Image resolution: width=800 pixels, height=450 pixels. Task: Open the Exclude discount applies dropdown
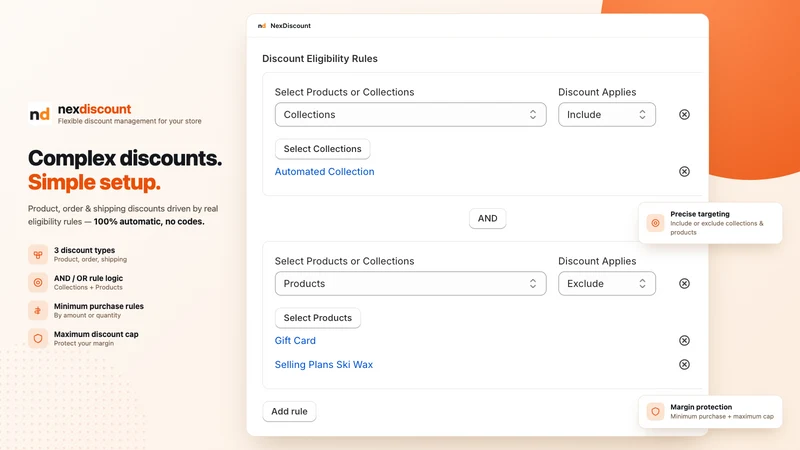point(607,283)
